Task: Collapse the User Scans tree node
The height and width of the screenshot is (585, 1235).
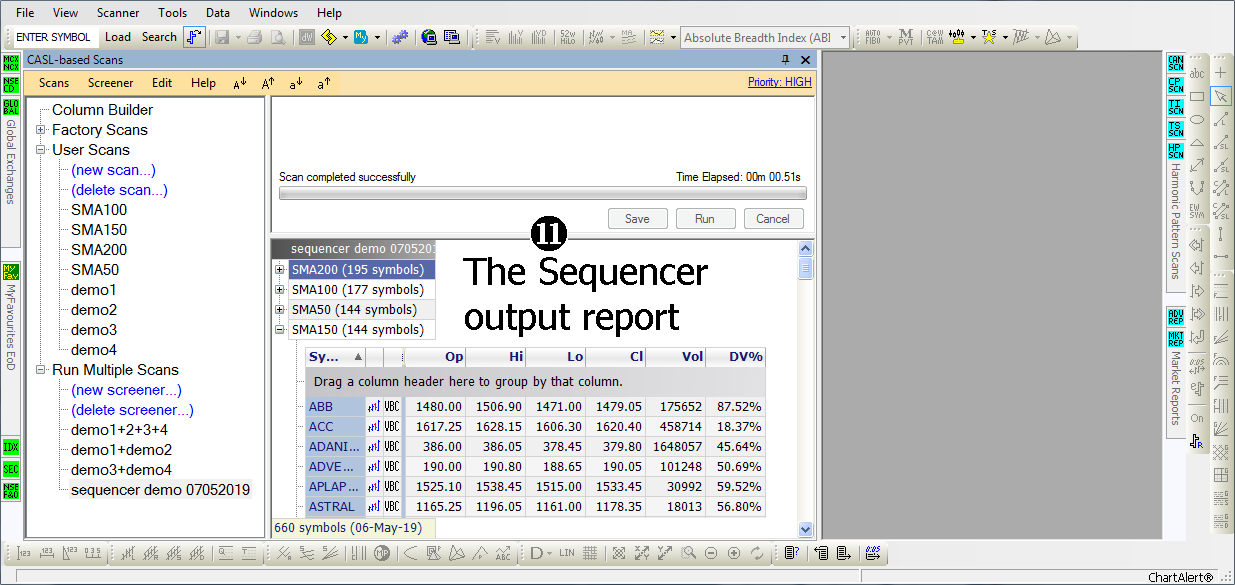Action: click(41, 150)
